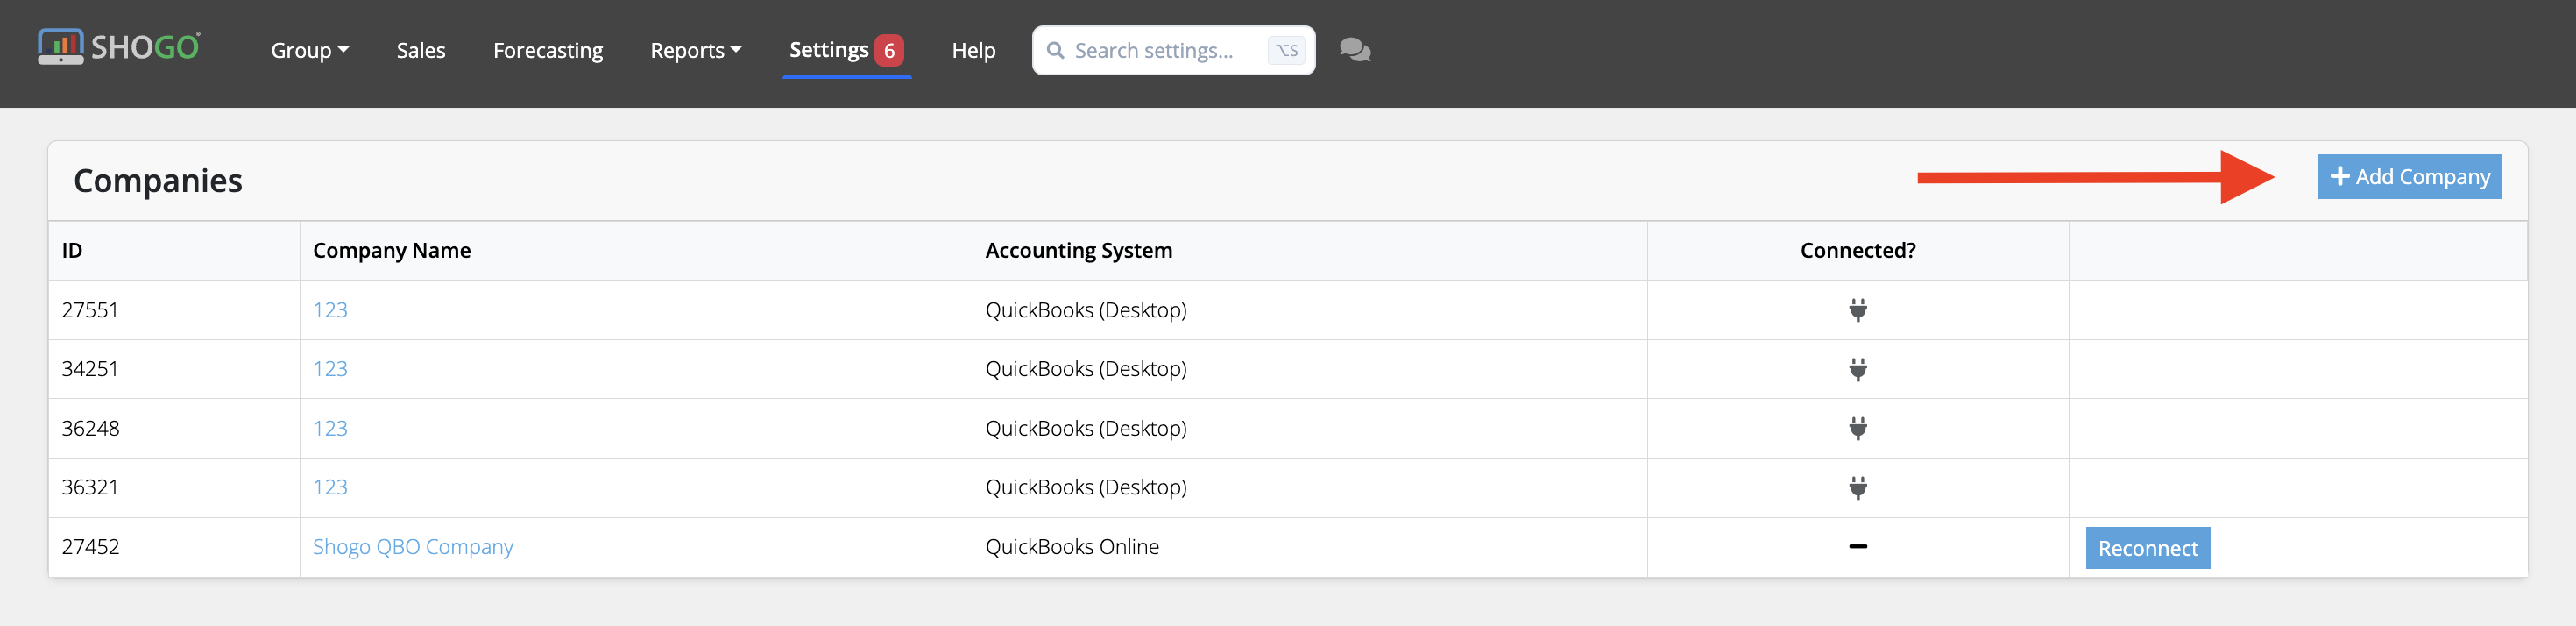The image size is (2576, 626).
Task: Open the chat bubbles icon
Action: click(1355, 50)
